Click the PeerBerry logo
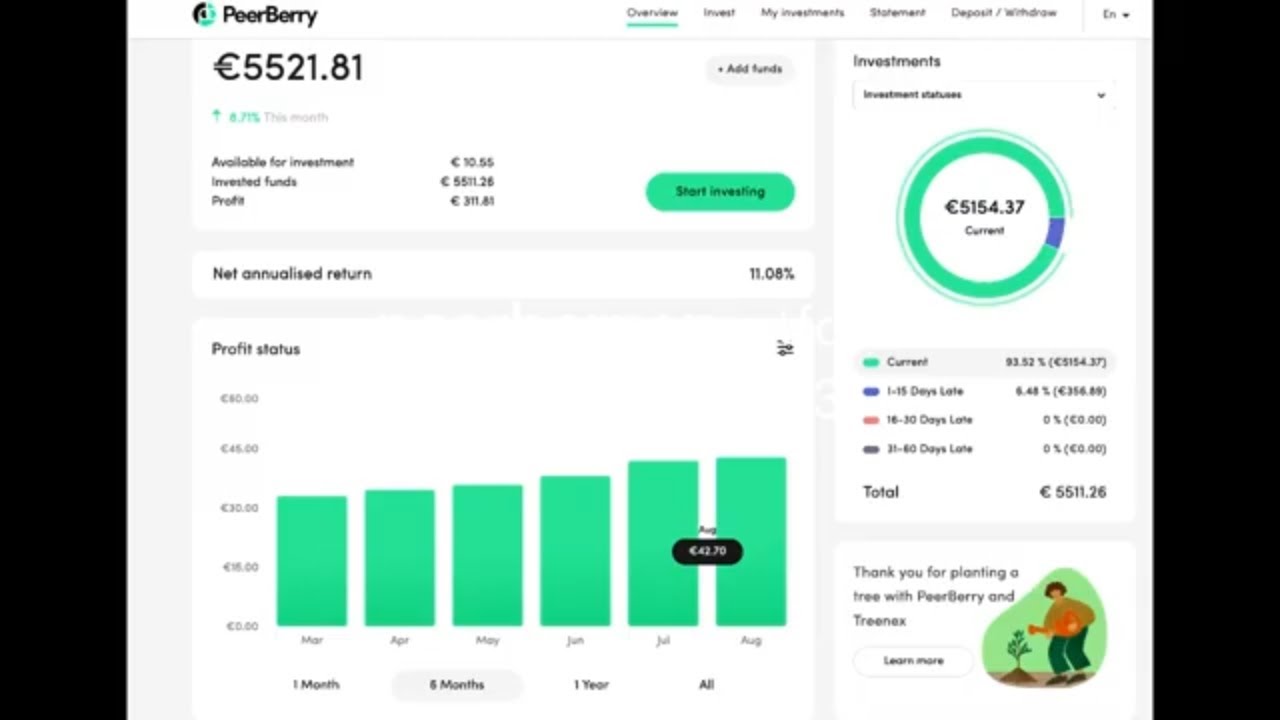The image size is (1280, 720). click(255, 14)
